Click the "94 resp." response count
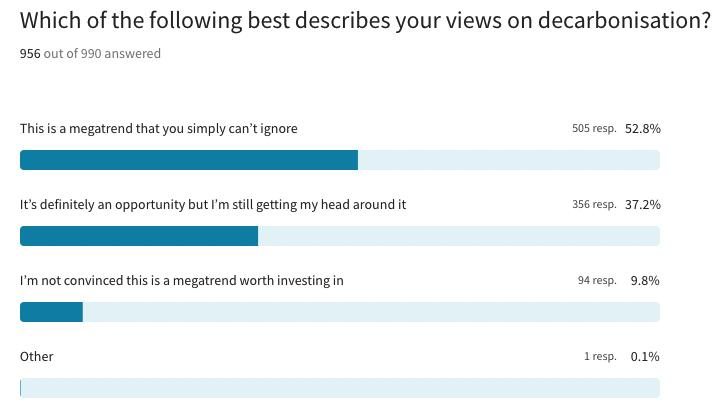 tap(597, 281)
